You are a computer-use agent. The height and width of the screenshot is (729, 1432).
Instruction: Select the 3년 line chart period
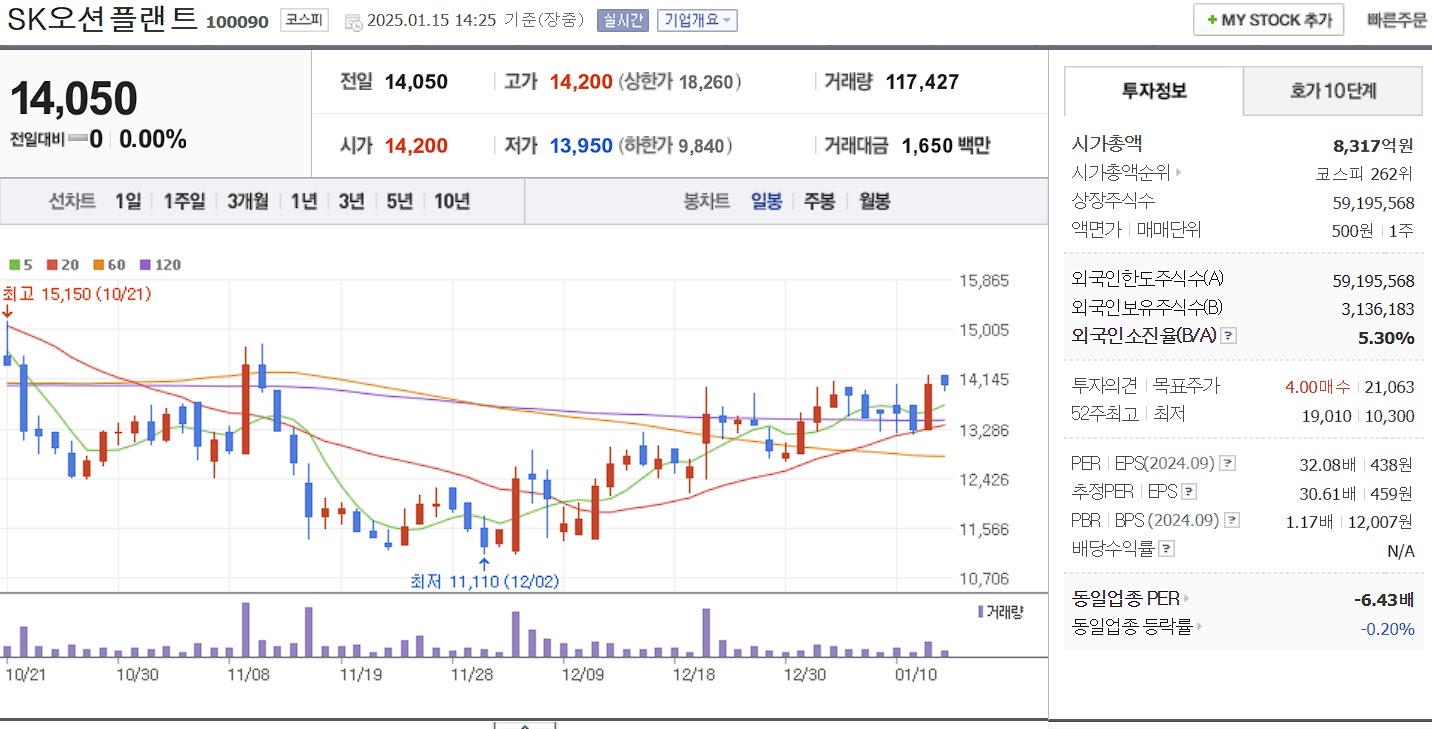coord(351,201)
